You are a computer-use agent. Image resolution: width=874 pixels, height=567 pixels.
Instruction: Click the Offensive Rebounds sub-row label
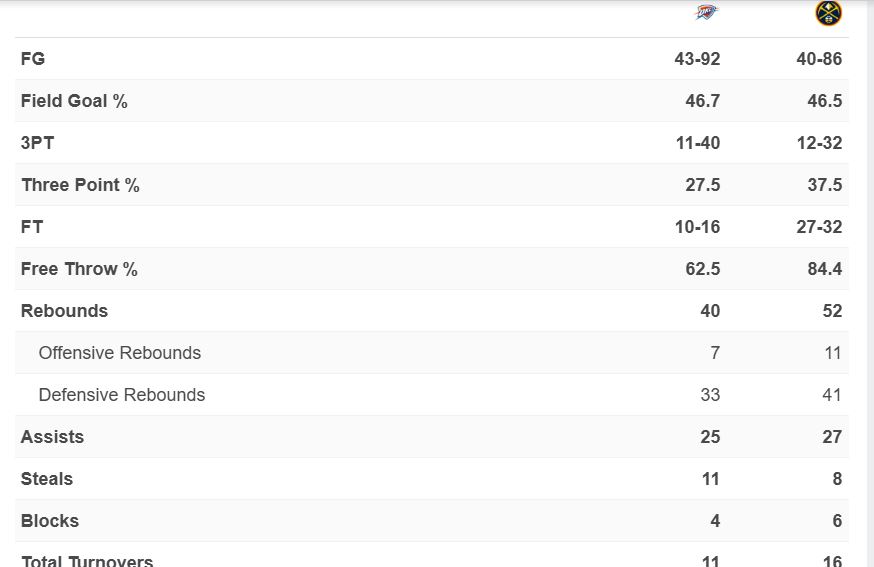point(119,353)
